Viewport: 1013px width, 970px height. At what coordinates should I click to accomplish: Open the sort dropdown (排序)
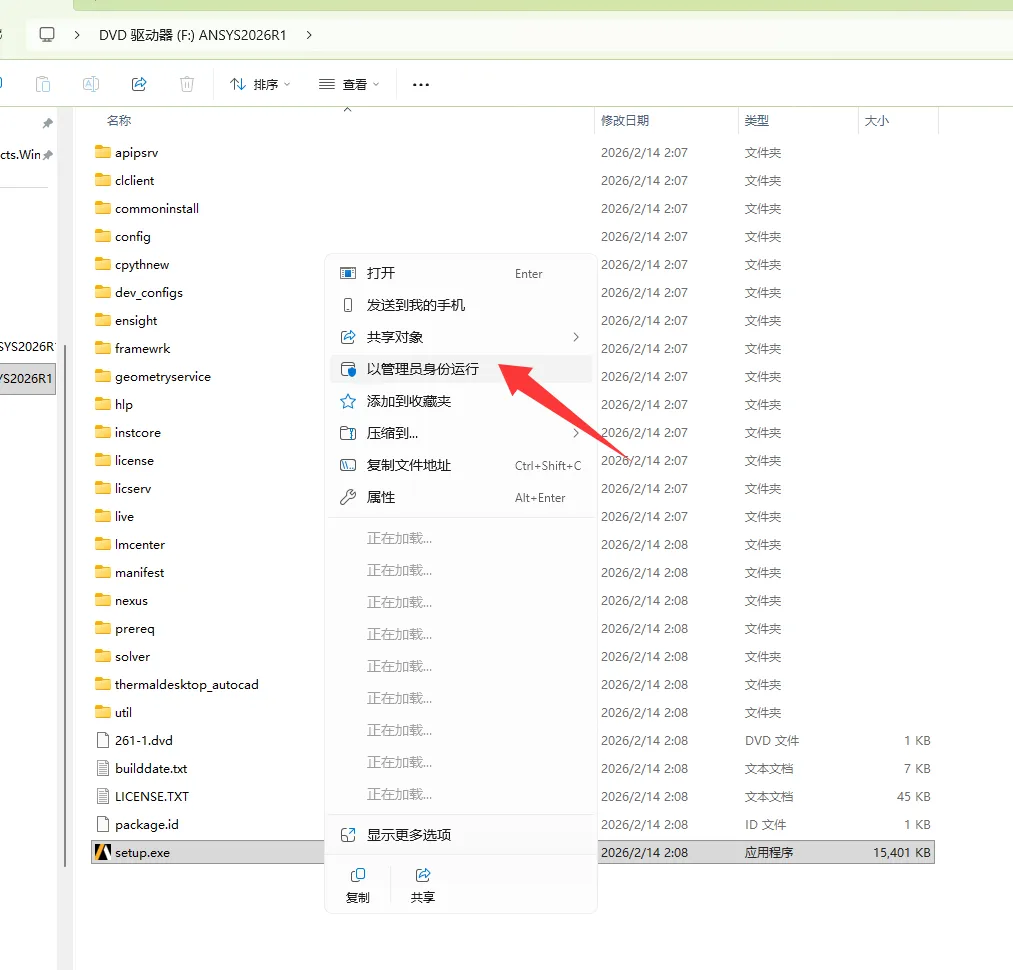click(x=260, y=84)
